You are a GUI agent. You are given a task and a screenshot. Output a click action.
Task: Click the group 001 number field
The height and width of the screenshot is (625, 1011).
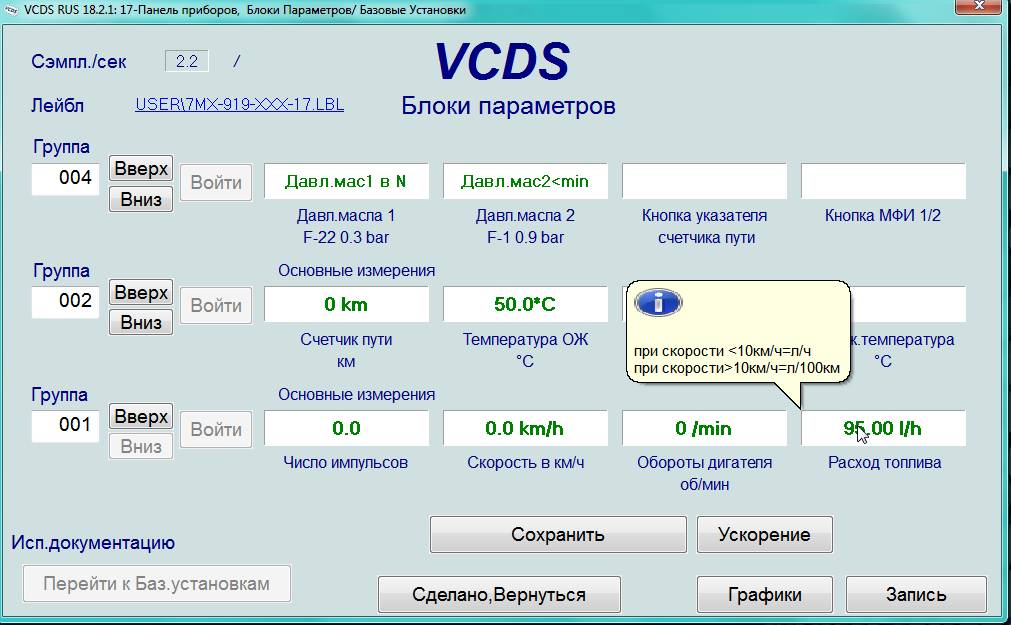(66, 425)
